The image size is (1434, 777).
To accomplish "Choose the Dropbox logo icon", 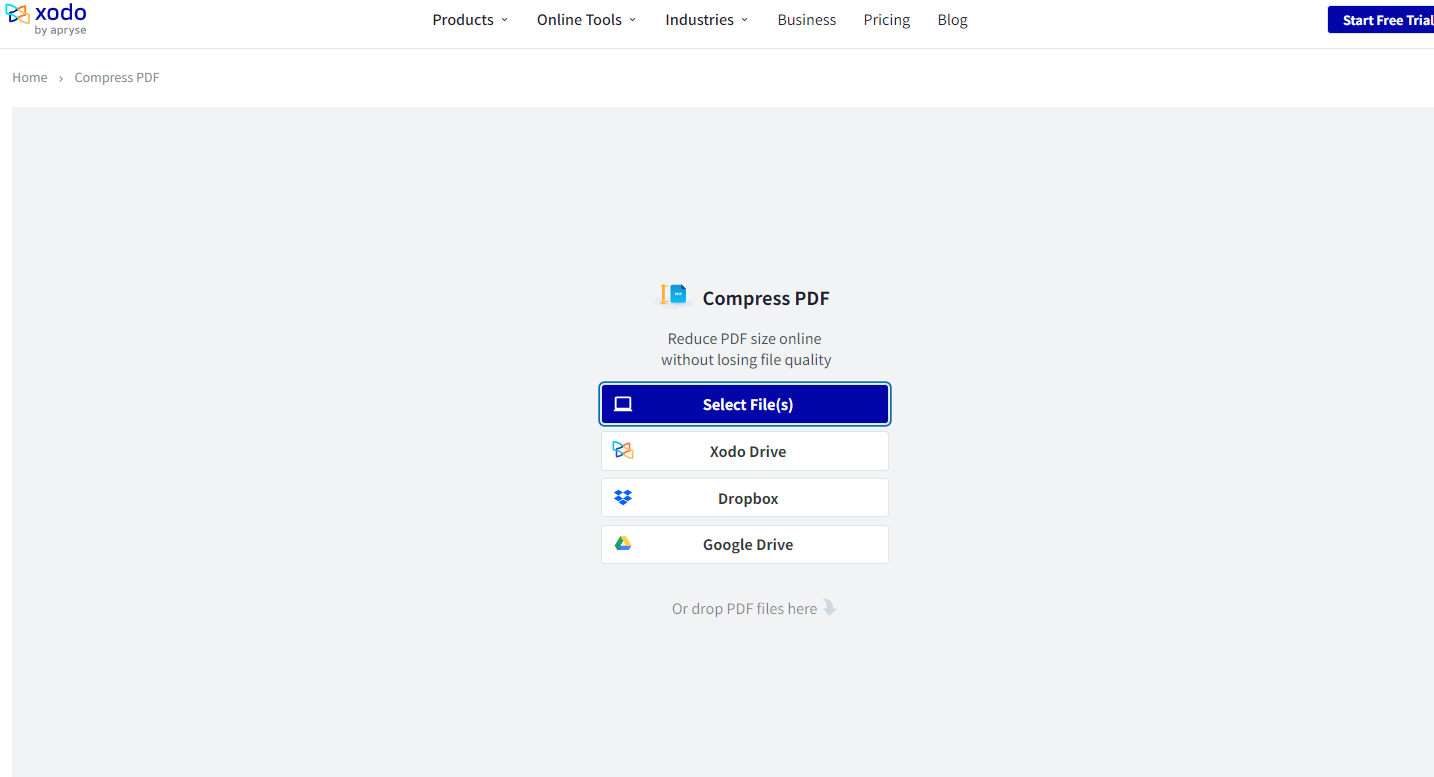I will point(623,498).
